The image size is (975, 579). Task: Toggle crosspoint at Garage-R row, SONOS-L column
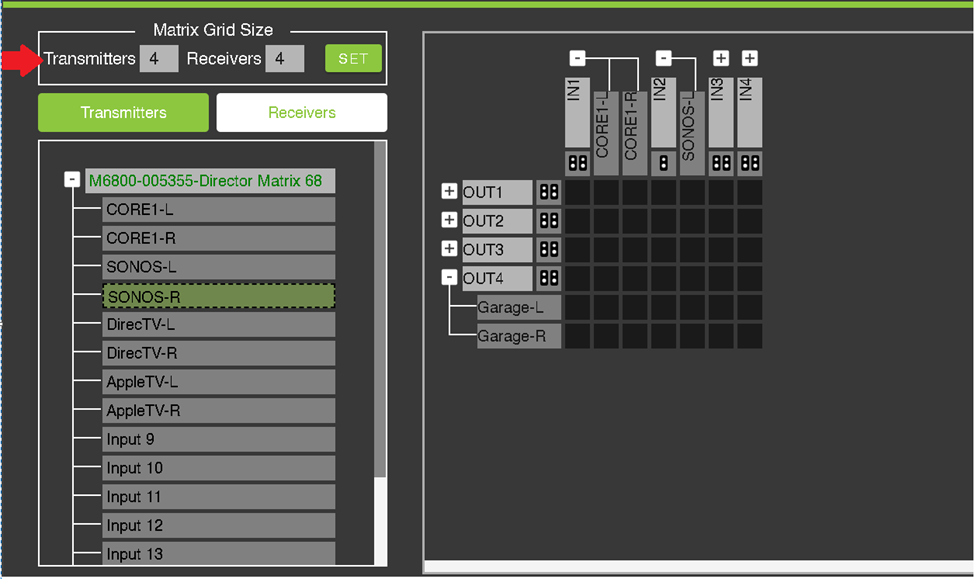click(x=692, y=337)
